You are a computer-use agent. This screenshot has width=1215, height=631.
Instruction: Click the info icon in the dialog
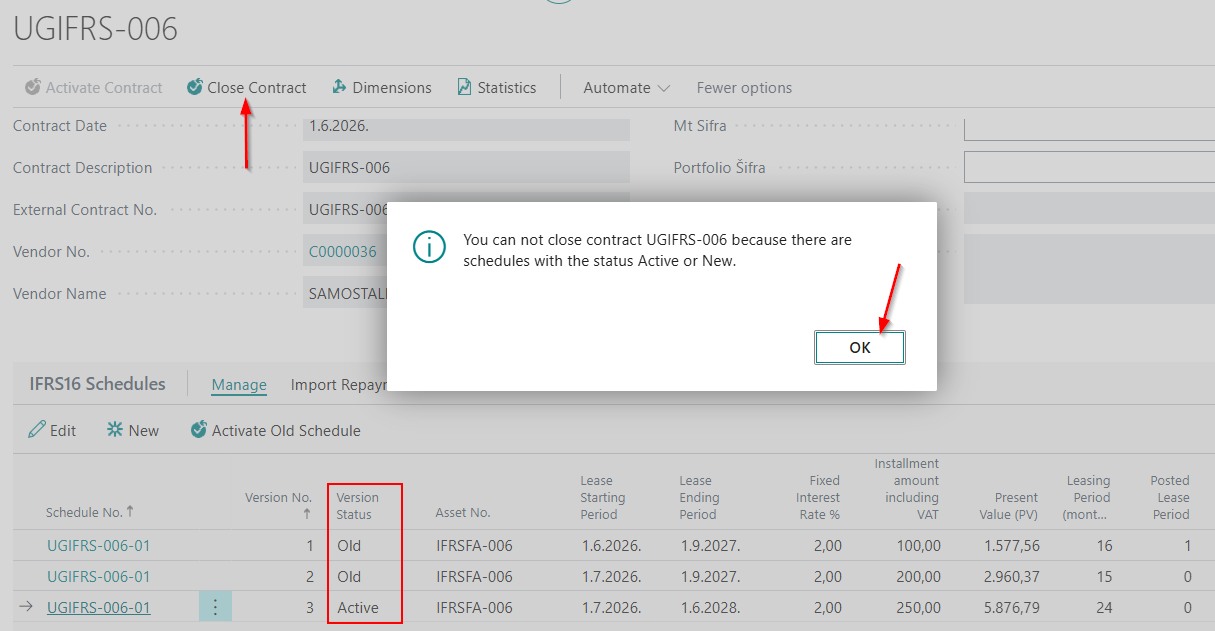click(x=429, y=246)
